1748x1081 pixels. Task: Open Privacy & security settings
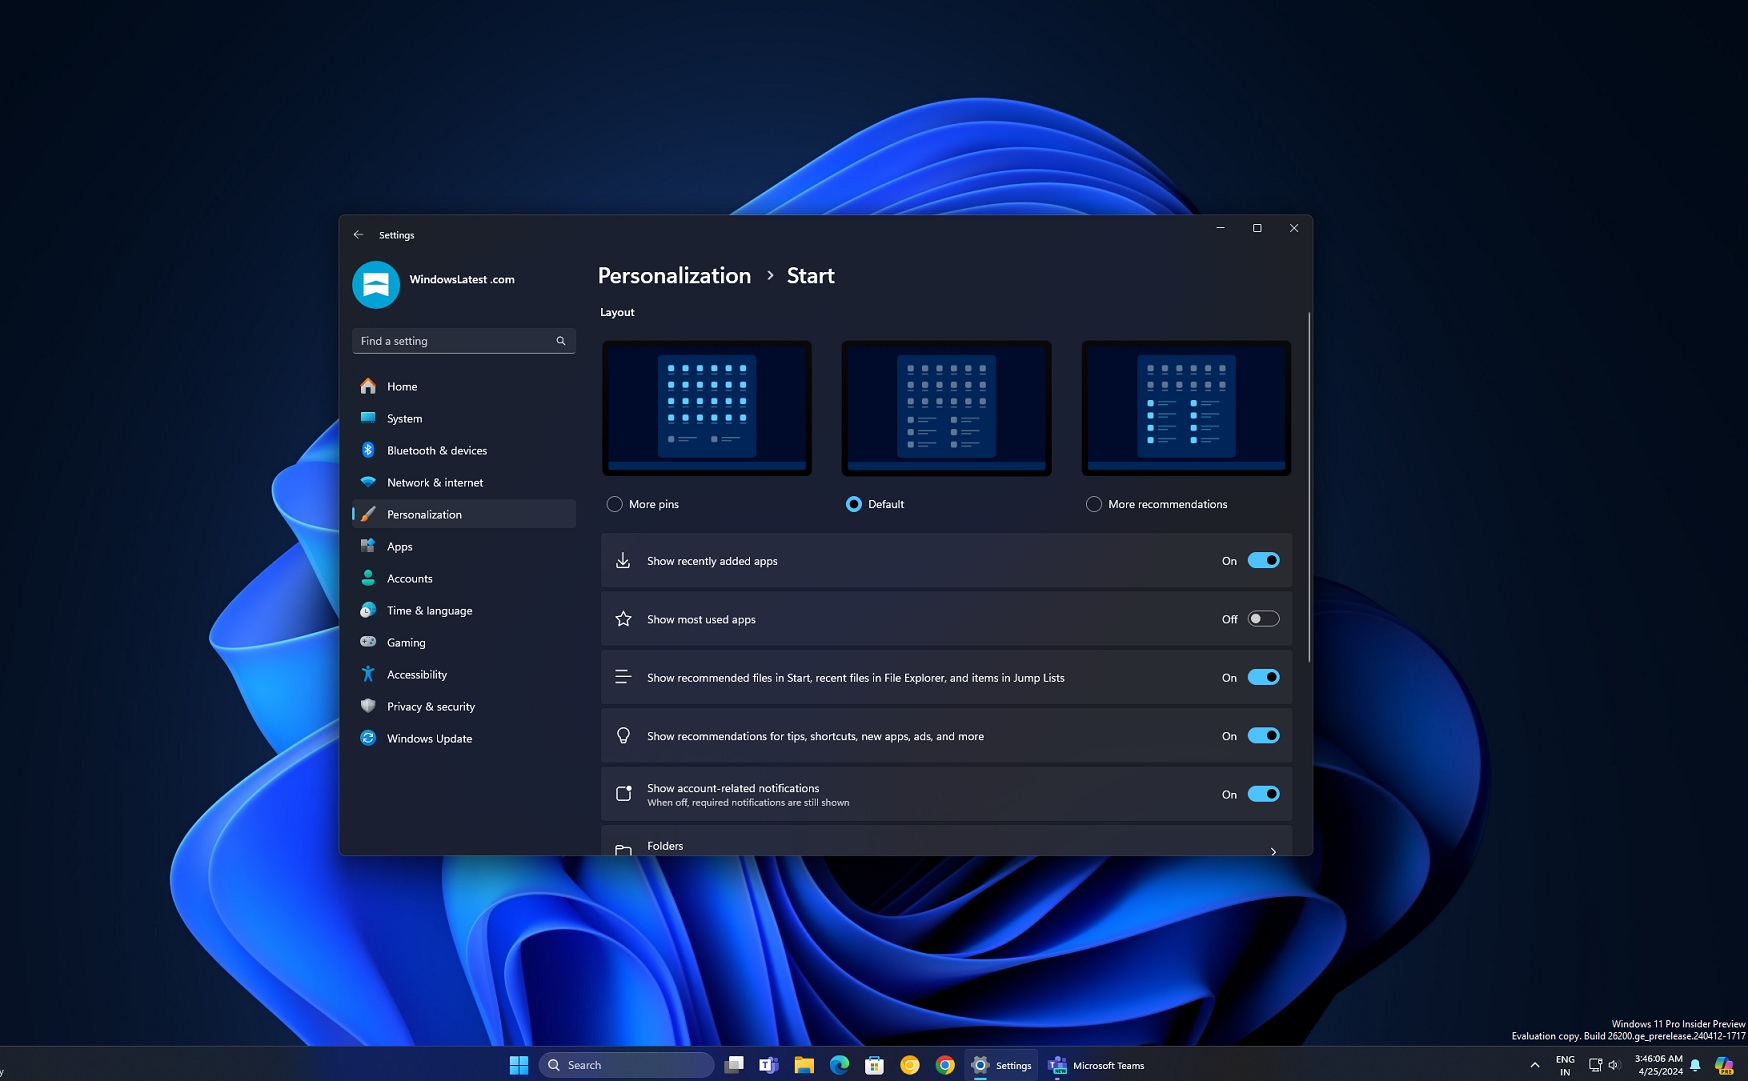point(464,706)
